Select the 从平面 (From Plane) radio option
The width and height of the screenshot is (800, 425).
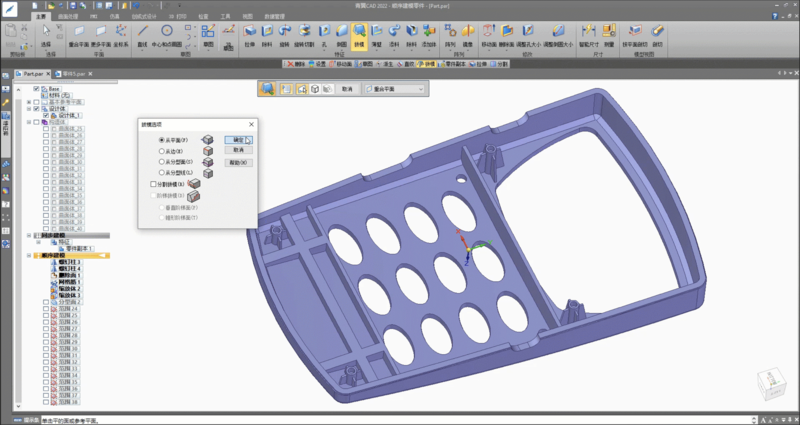pos(162,140)
